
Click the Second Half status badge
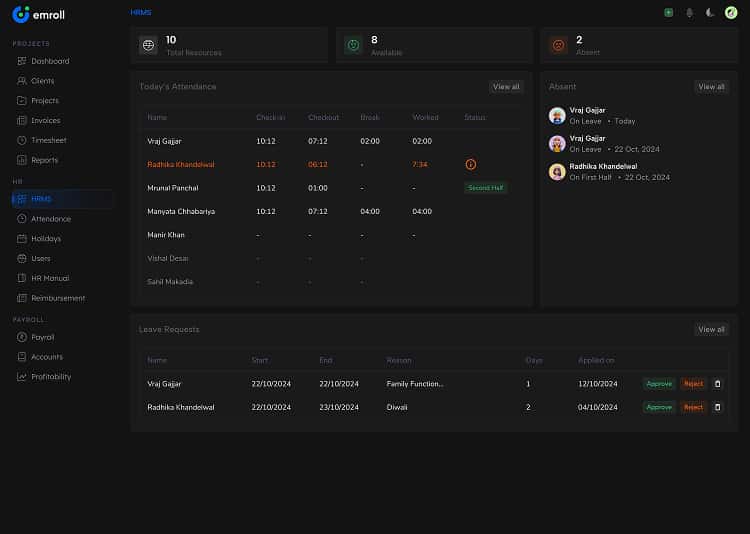click(486, 188)
